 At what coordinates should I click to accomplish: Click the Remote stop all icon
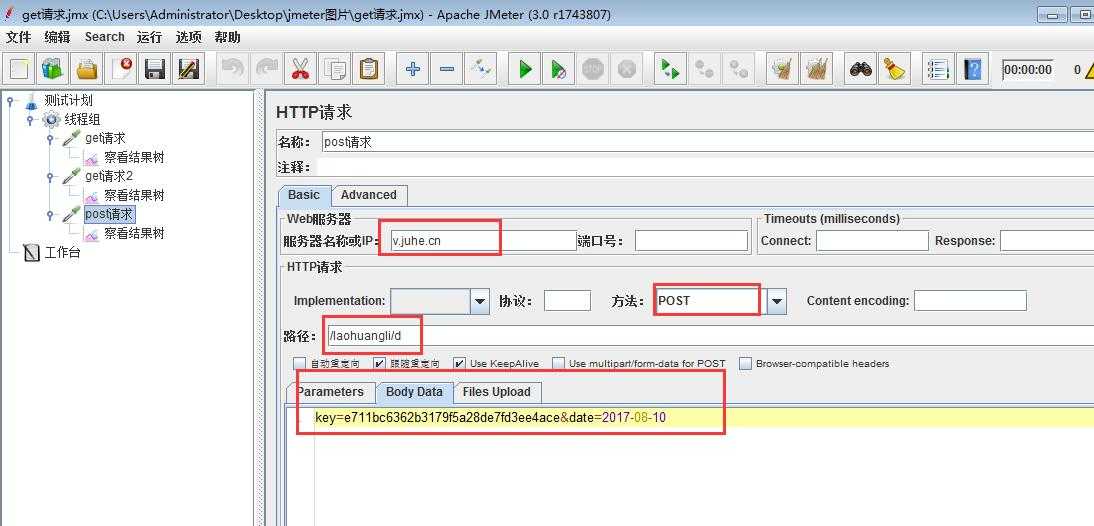coord(704,68)
